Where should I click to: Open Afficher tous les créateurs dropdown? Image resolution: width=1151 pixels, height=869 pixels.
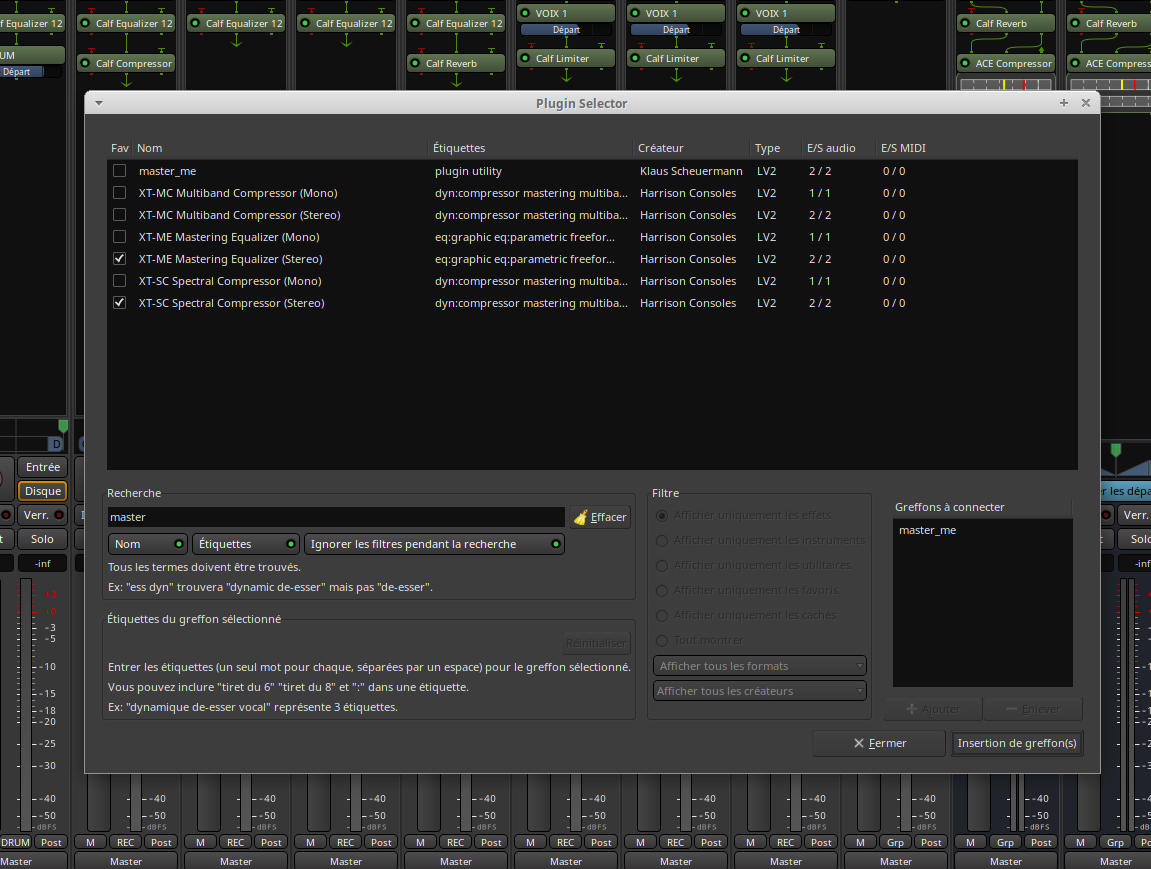click(x=760, y=691)
